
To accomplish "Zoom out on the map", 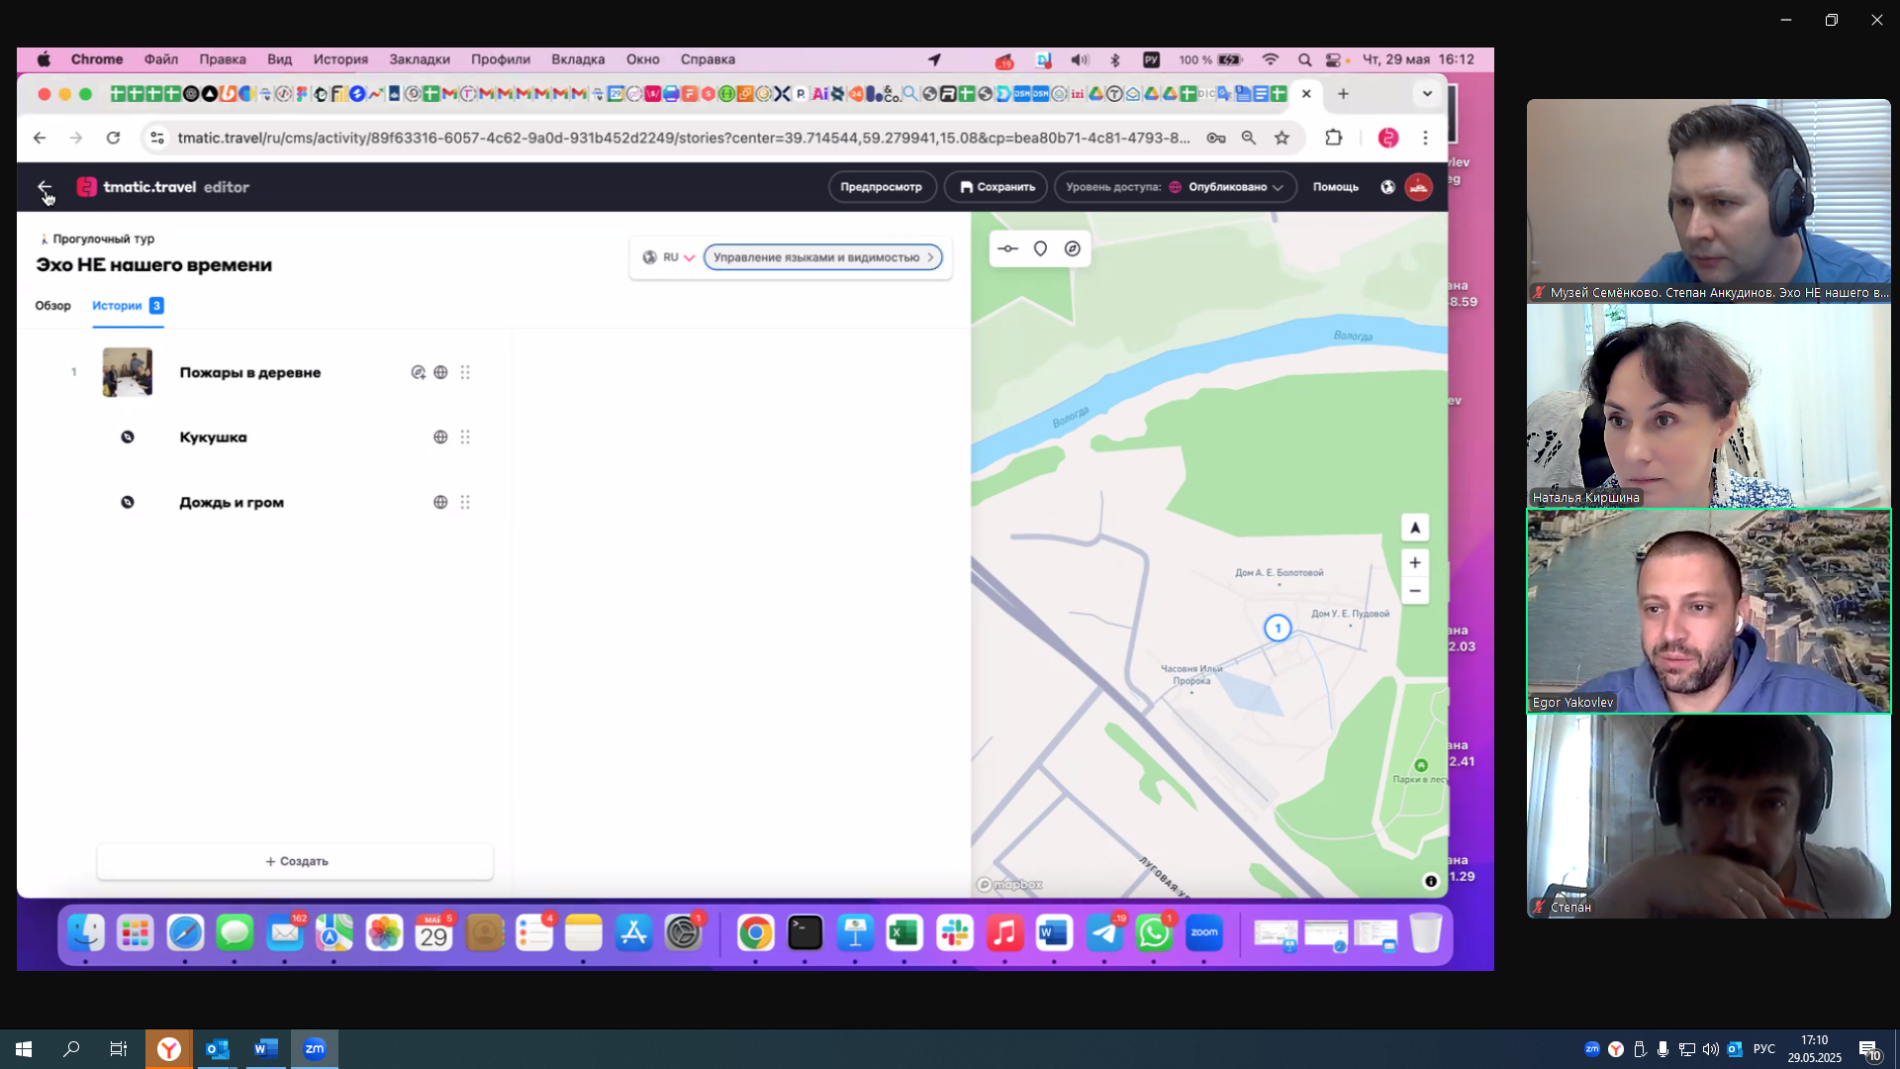I will [1414, 591].
